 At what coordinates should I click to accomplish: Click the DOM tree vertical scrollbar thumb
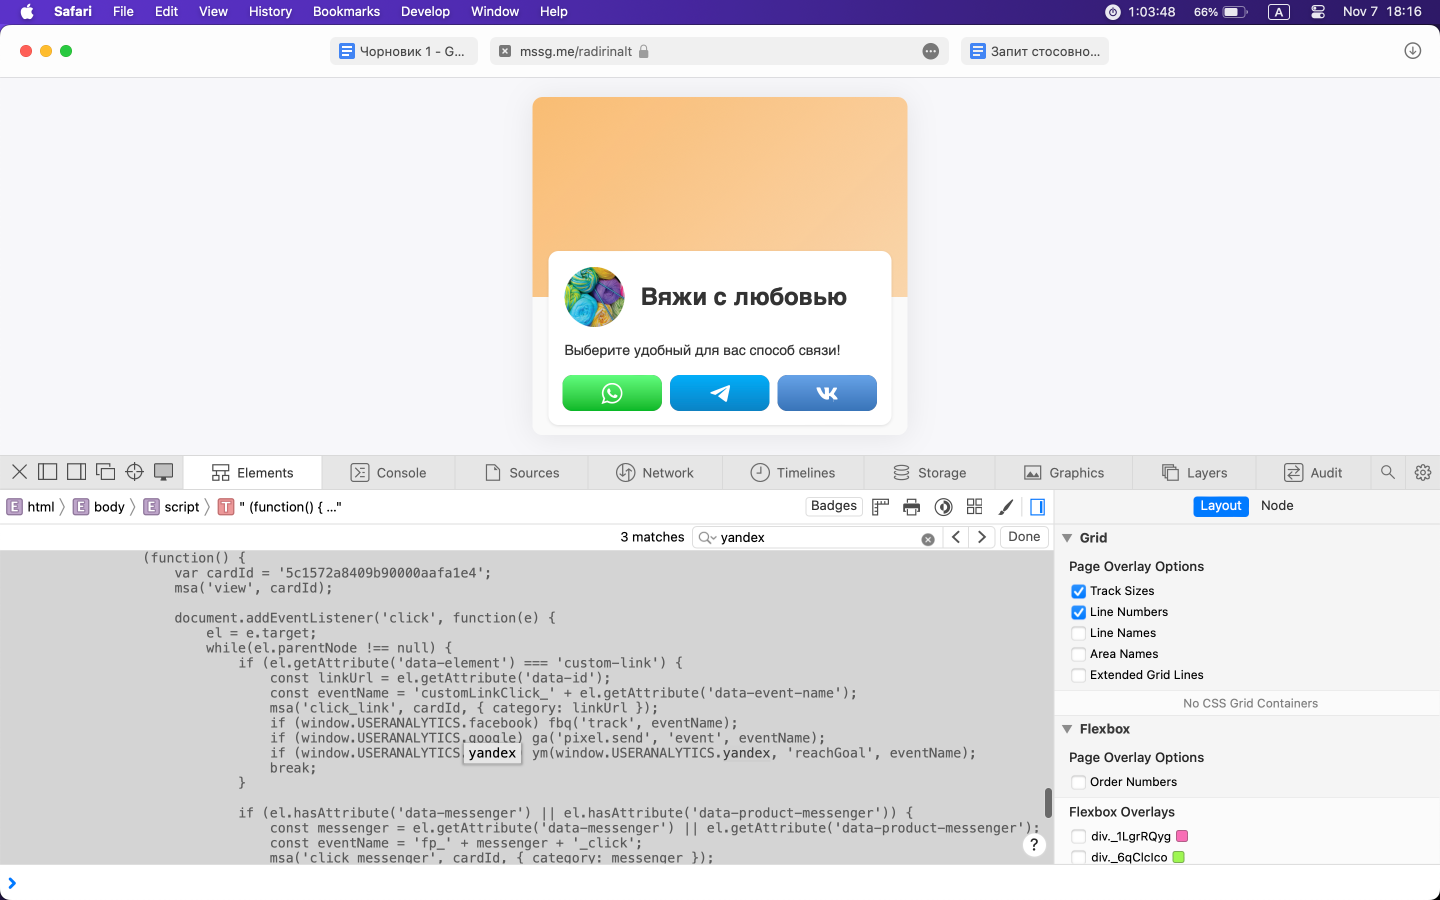[x=1048, y=802]
